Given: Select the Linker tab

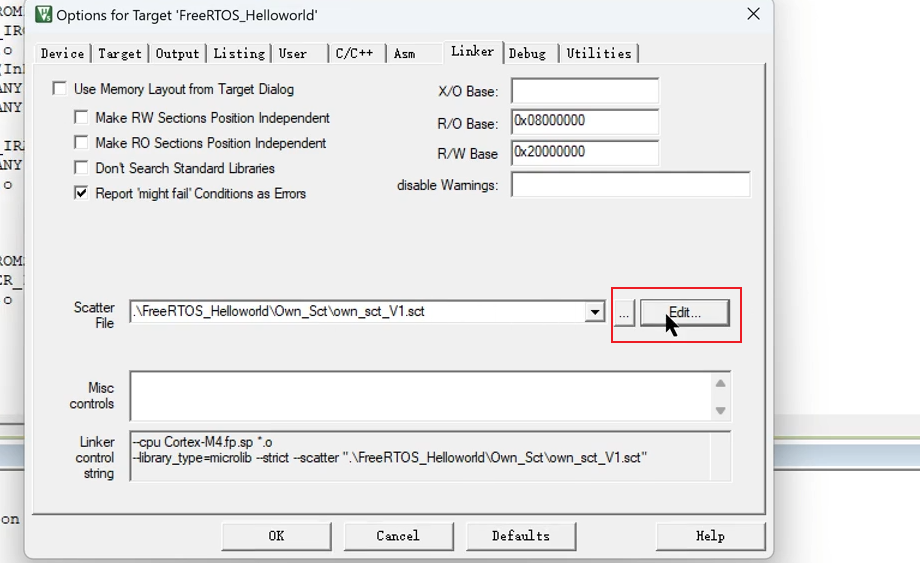Looking at the screenshot, I should (x=473, y=52).
